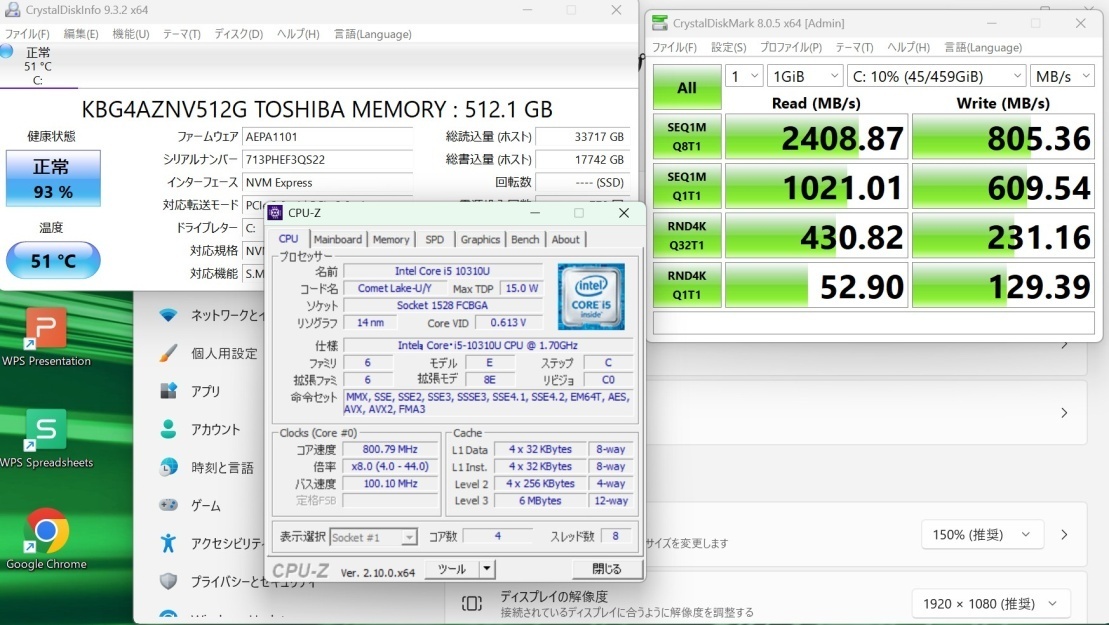Switch to the SPD tab in CPU-Z
1109x625 pixels.
[x=435, y=240]
